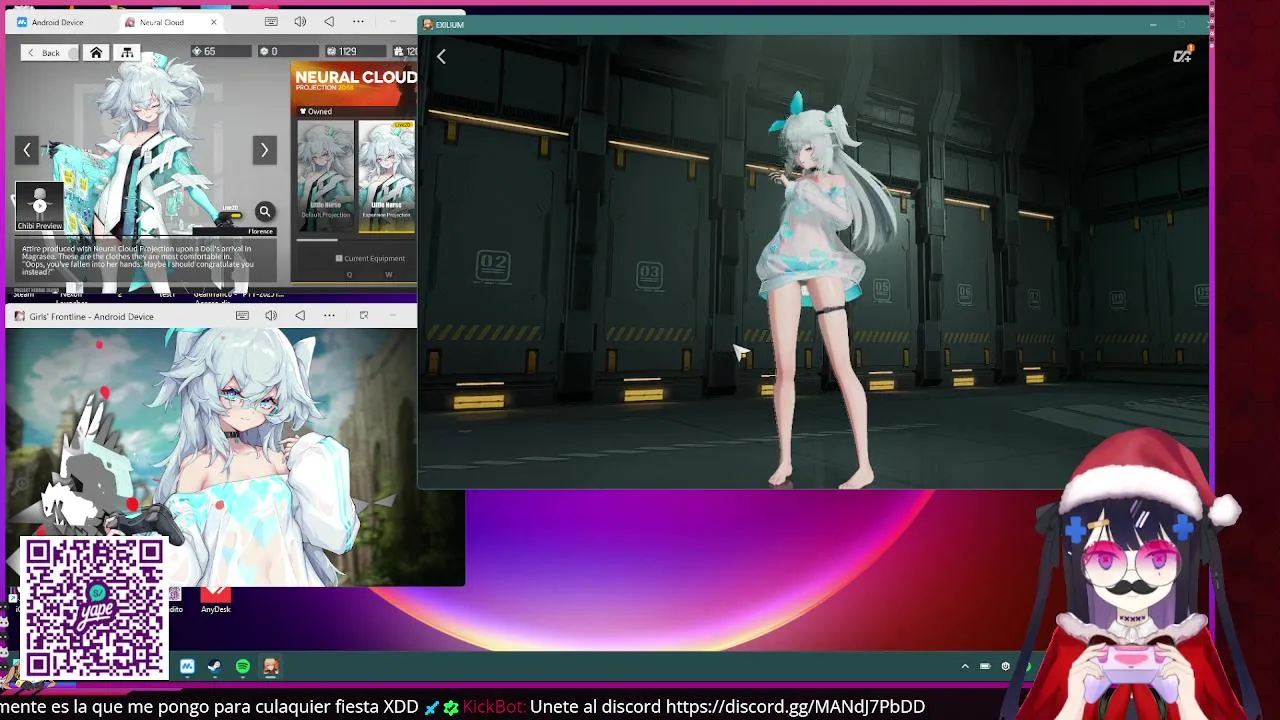1280x720 pixels.
Task: Open Steam from the taskbar
Action: pos(214,666)
